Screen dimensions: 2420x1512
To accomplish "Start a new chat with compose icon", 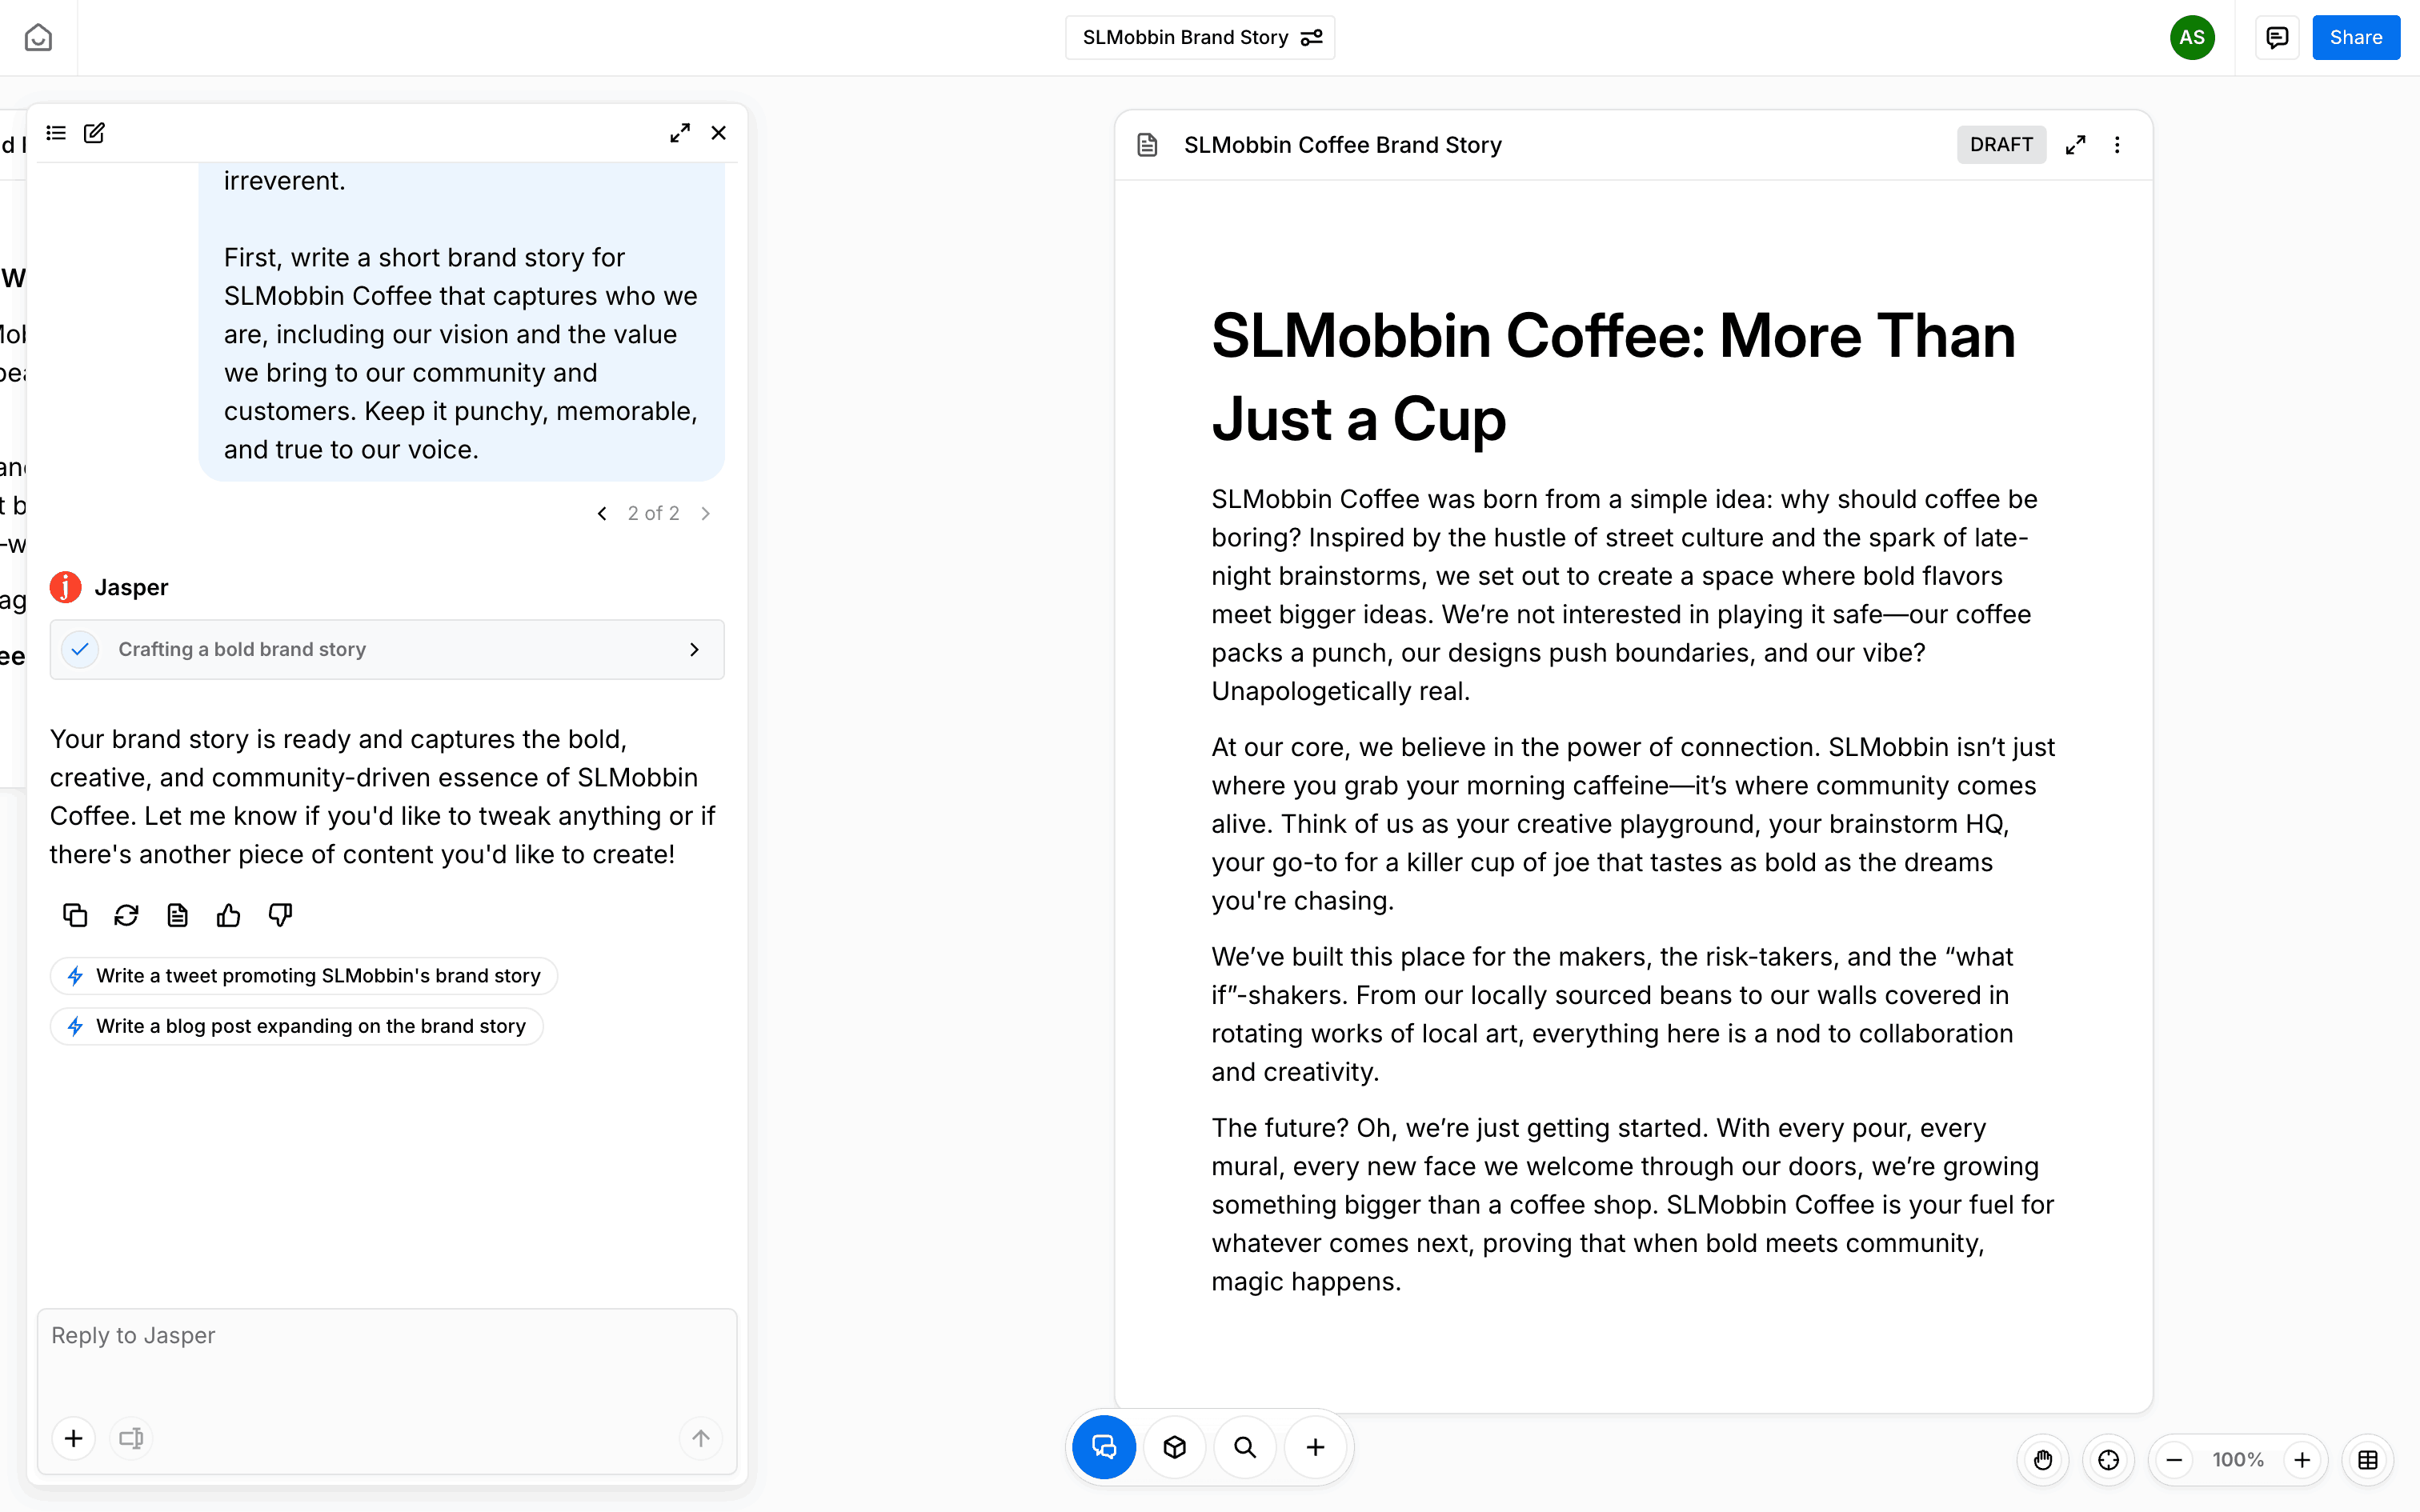I will pos(94,133).
